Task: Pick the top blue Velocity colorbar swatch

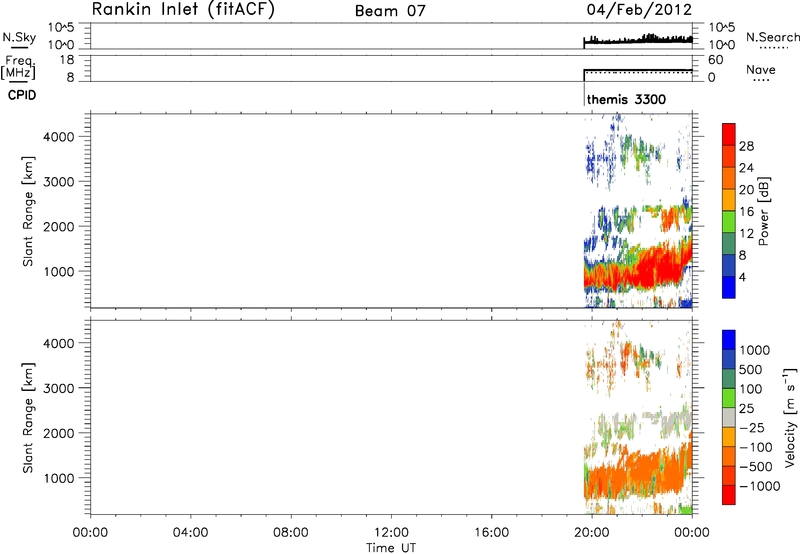Action: (x=729, y=340)
